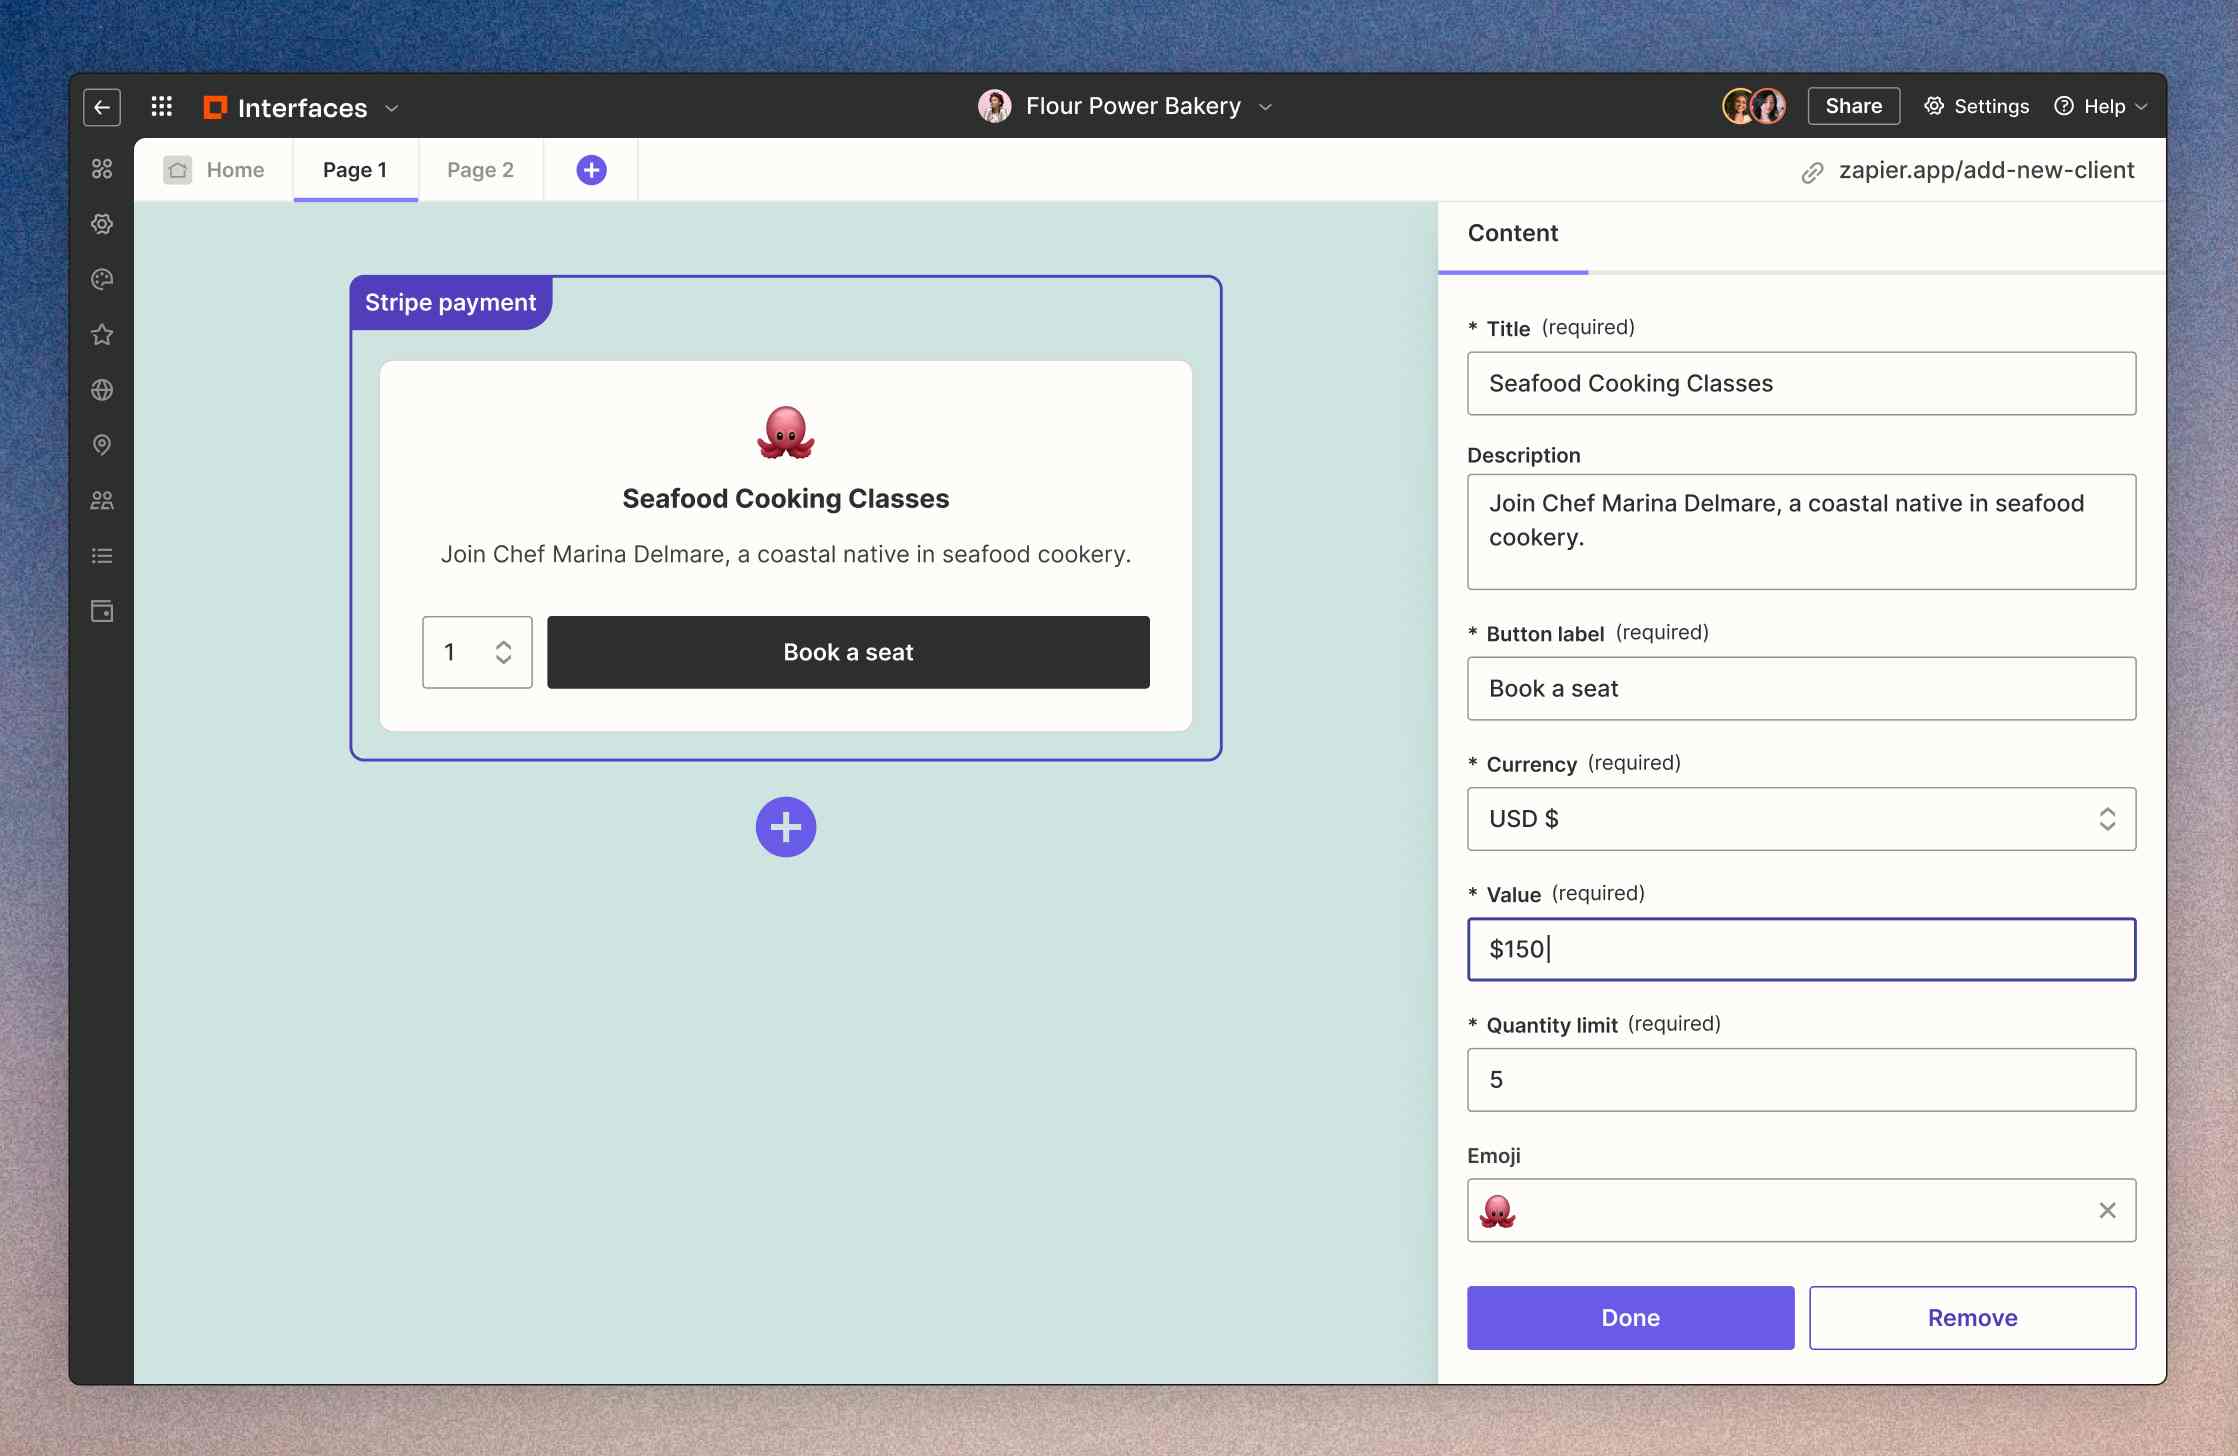Open the gear icon in left sidebar
Viewport: 2238px width, 1456px height.
(102, 224)
